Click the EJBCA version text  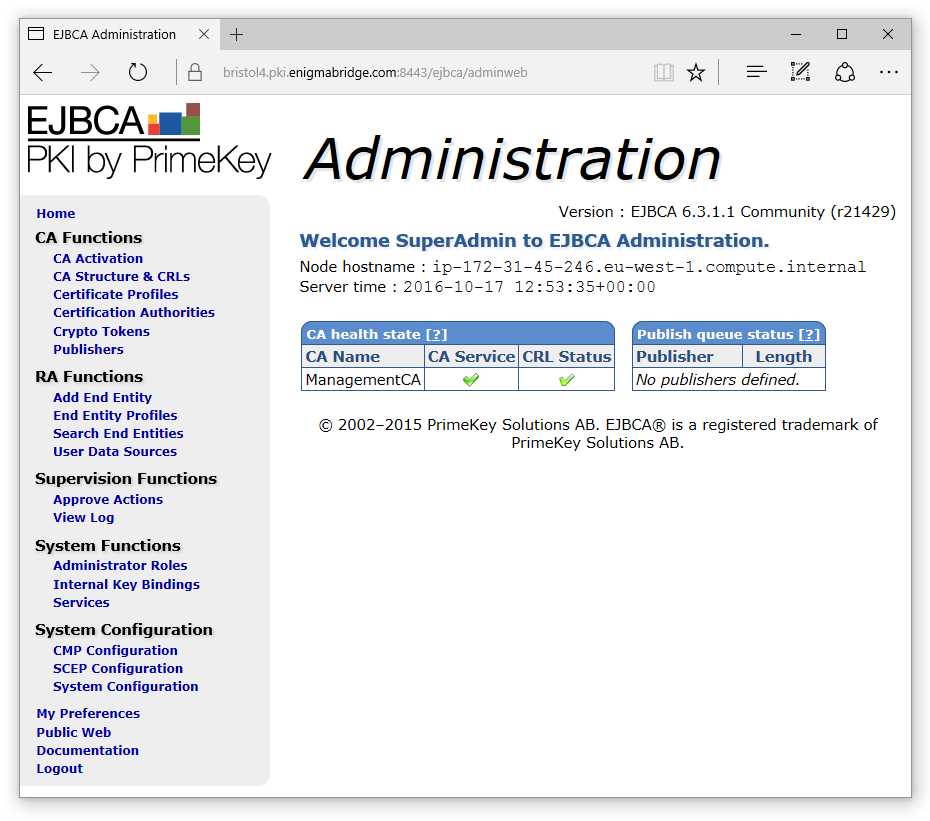(x=727, y=212)
